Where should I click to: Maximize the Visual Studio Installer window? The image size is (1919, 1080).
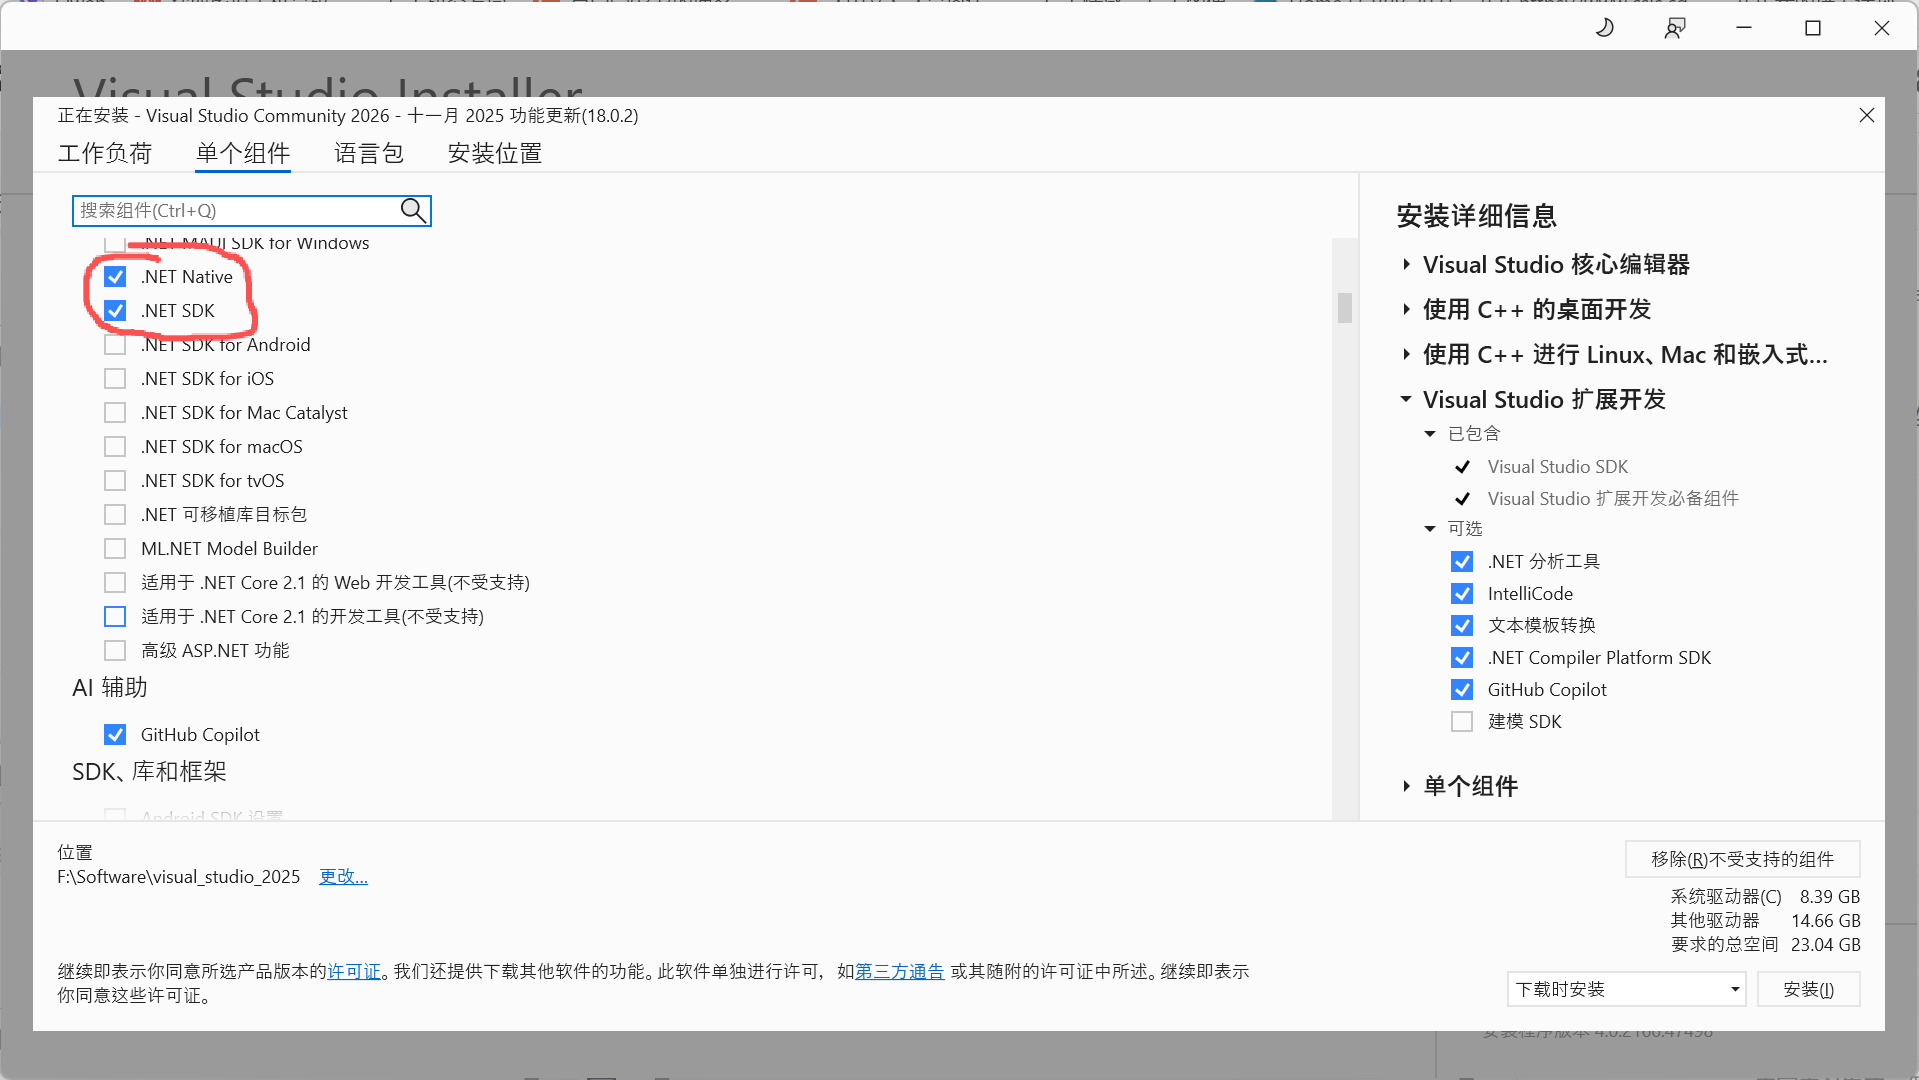coord(1812,28)
